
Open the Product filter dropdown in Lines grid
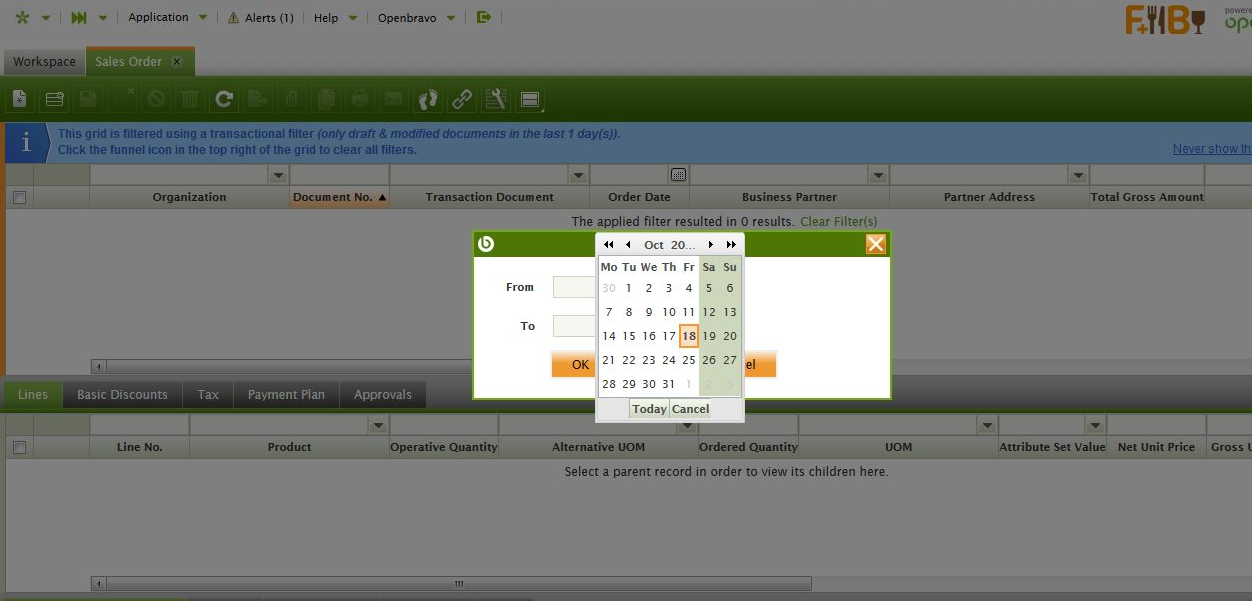tap(378, 425)
